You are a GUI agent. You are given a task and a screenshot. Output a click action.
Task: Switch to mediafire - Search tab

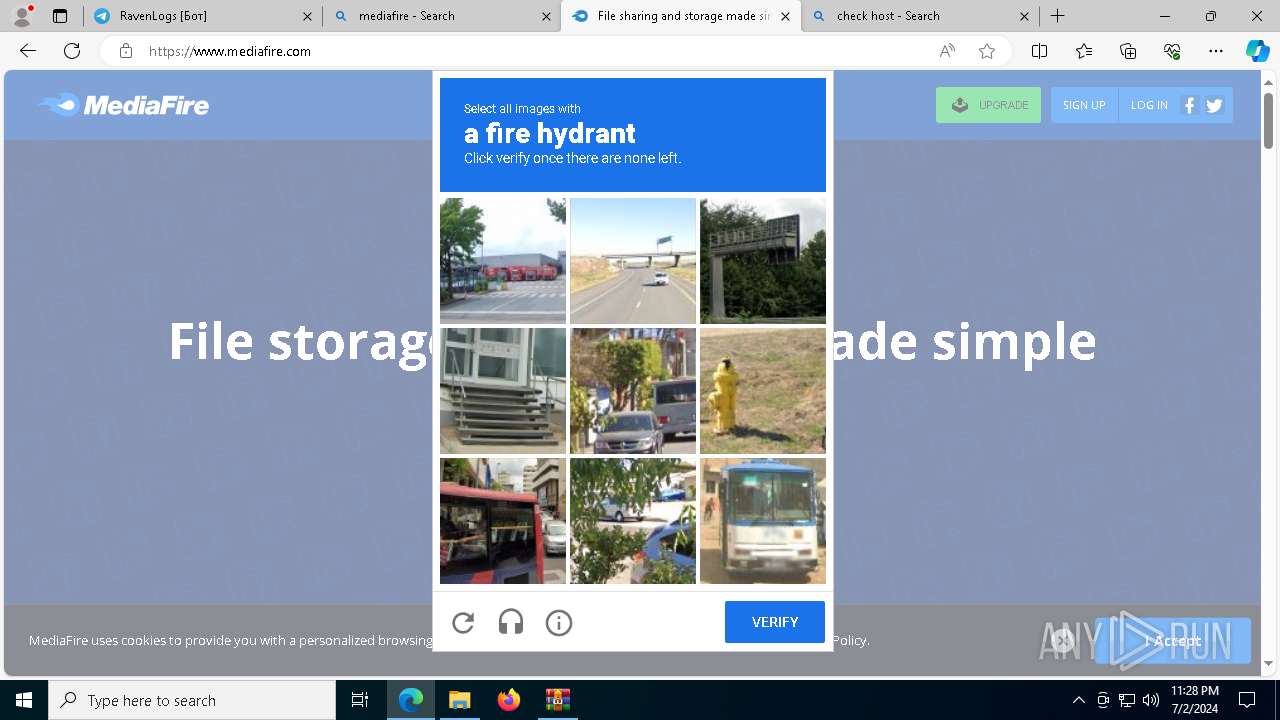point(442,16)
